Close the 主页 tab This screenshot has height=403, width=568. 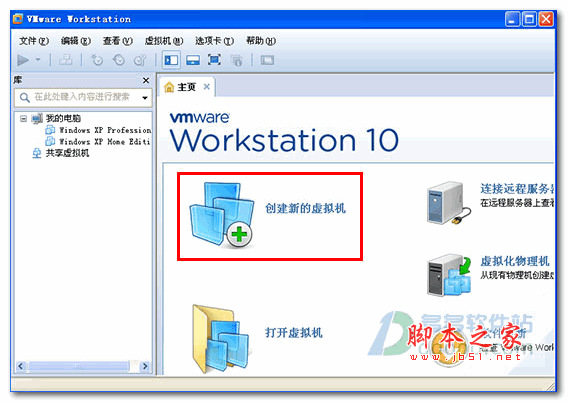(x=207, y=87)
